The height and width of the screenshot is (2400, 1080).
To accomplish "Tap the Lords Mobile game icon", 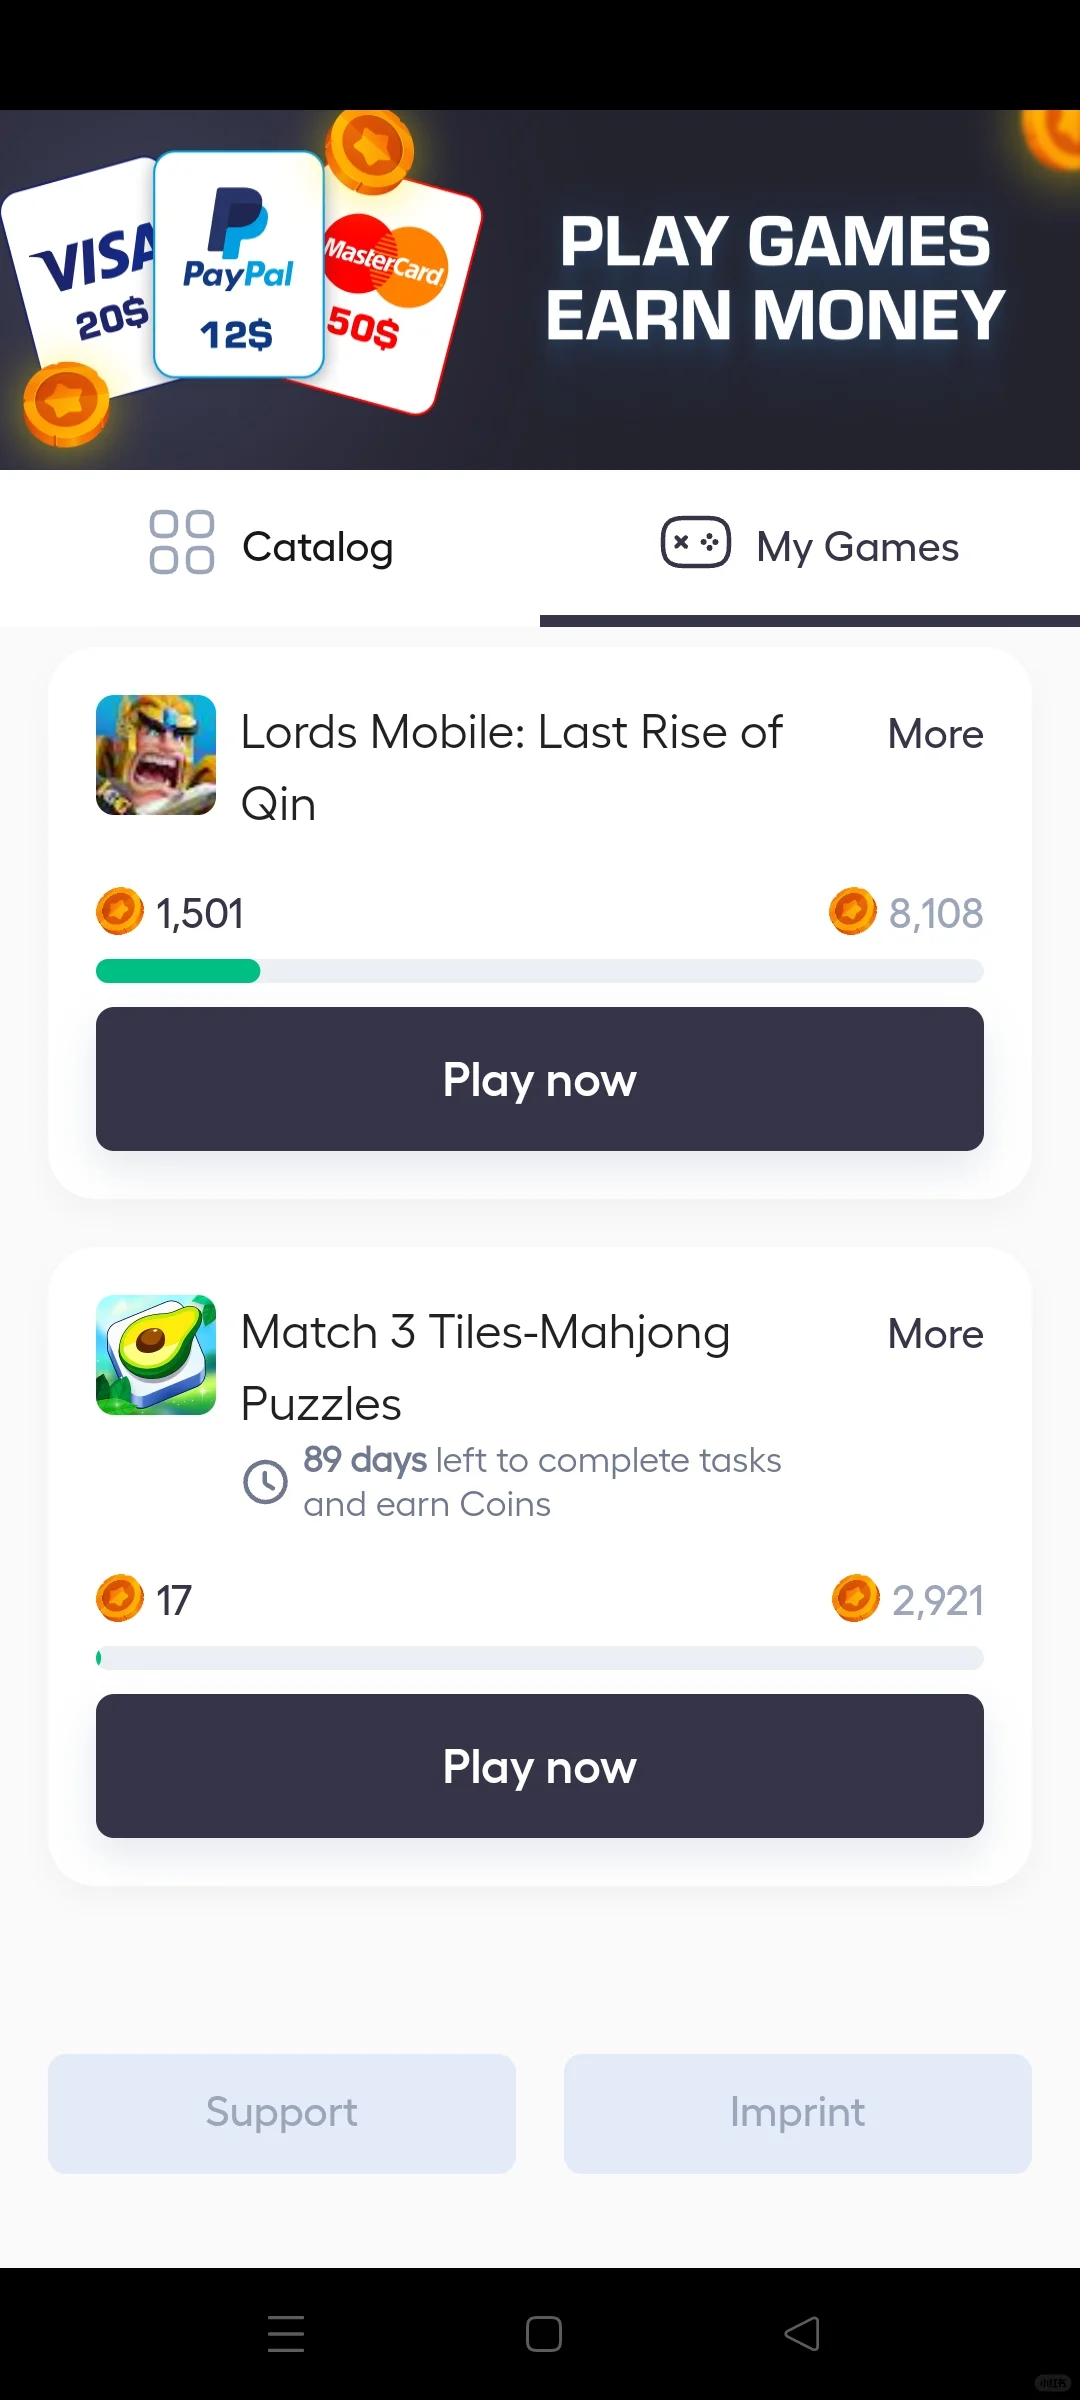I will point(156,755).
